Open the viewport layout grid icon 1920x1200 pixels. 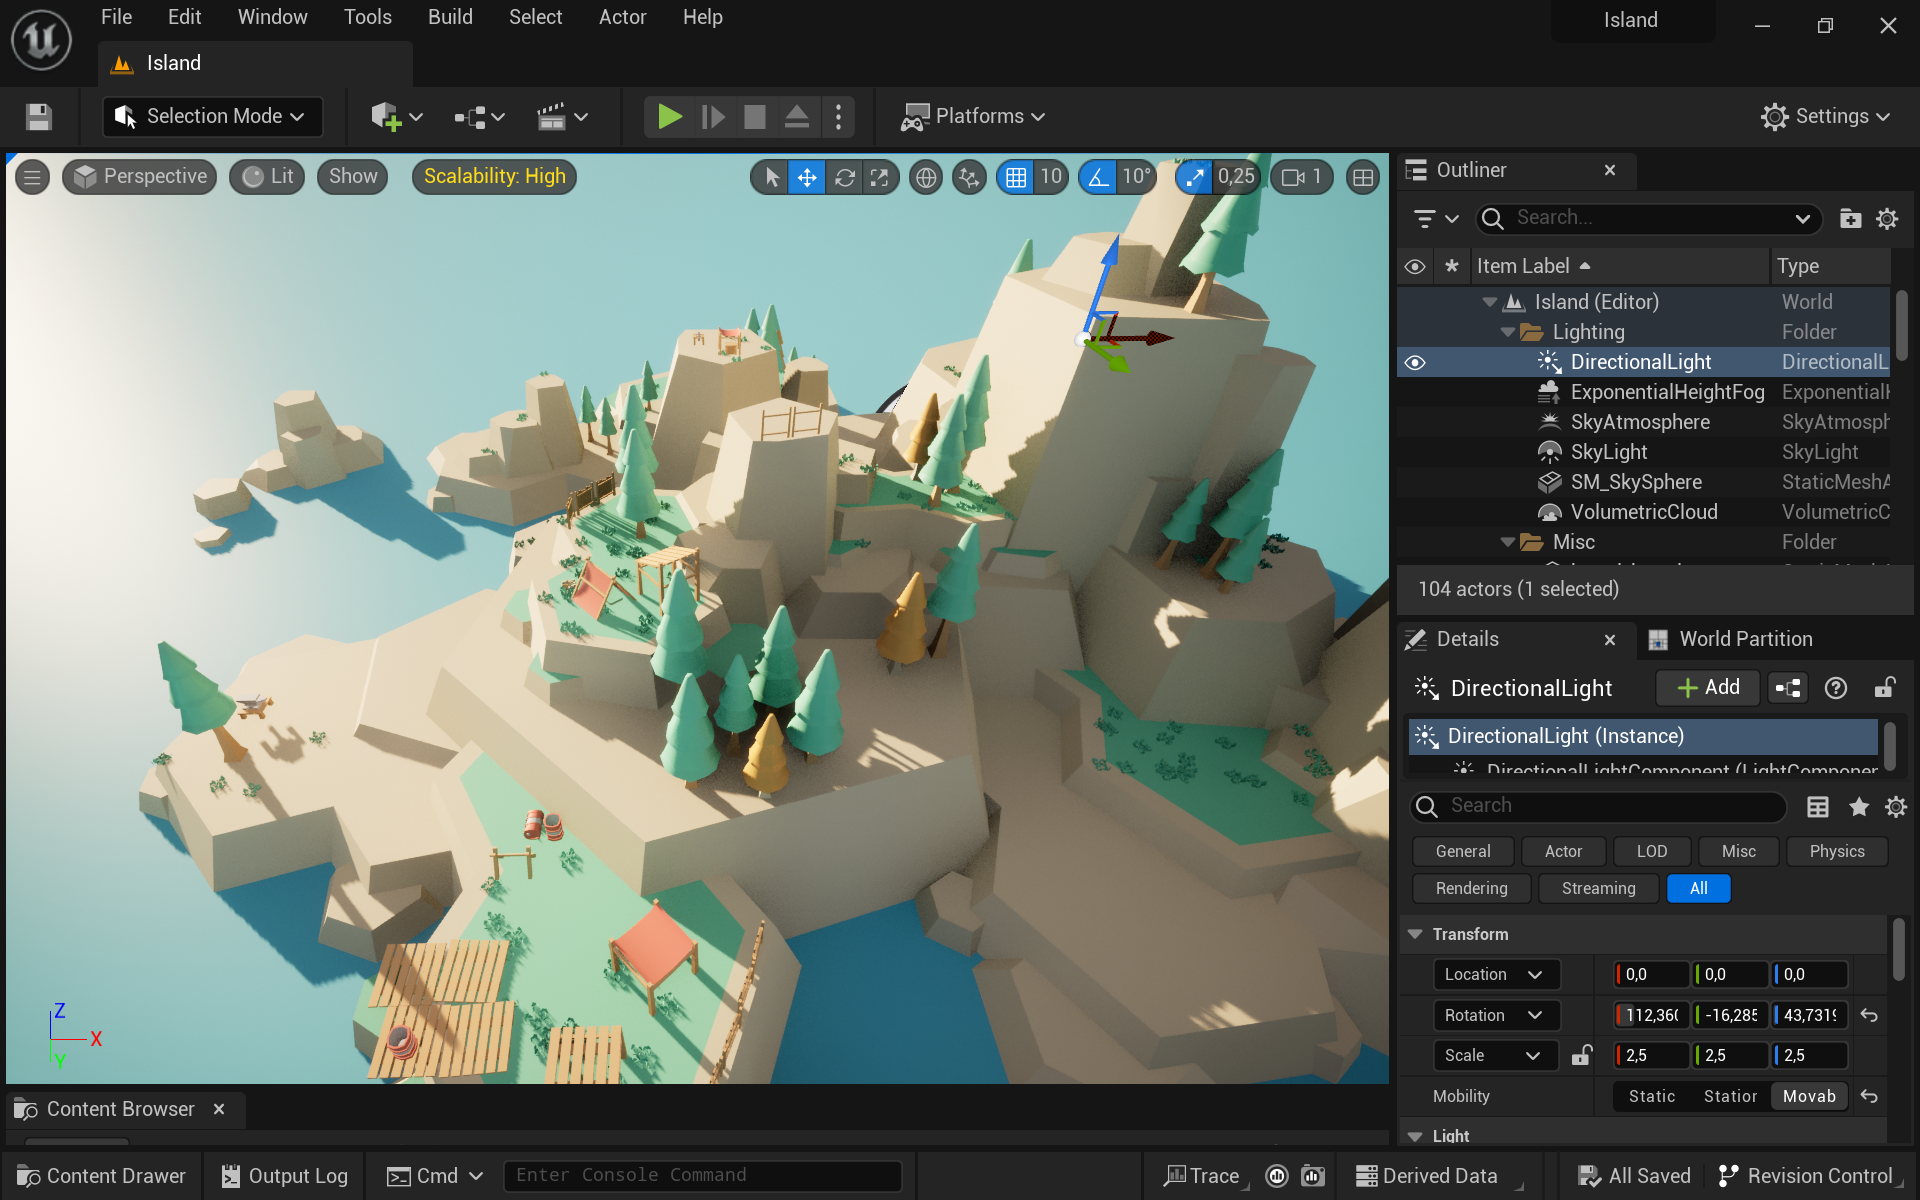(1362, 178)
